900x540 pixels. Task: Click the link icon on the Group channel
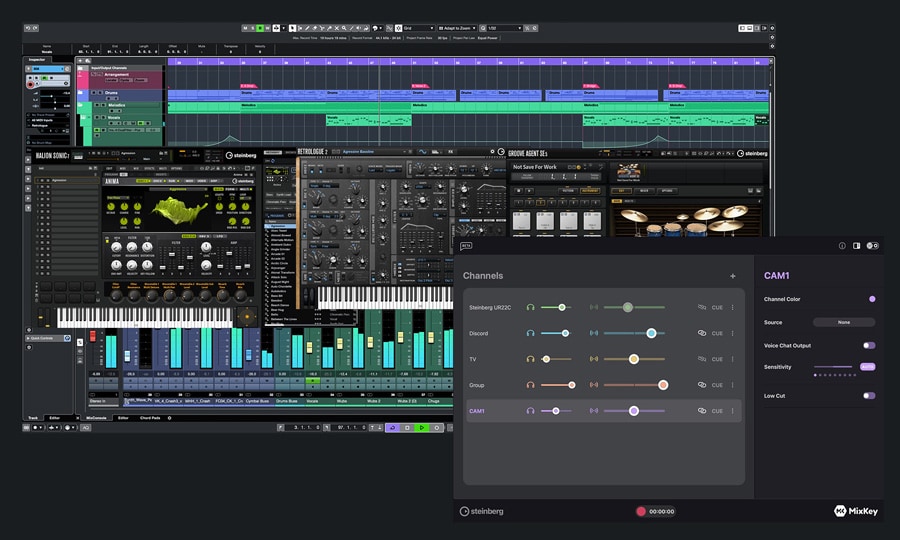pos(702,385)
